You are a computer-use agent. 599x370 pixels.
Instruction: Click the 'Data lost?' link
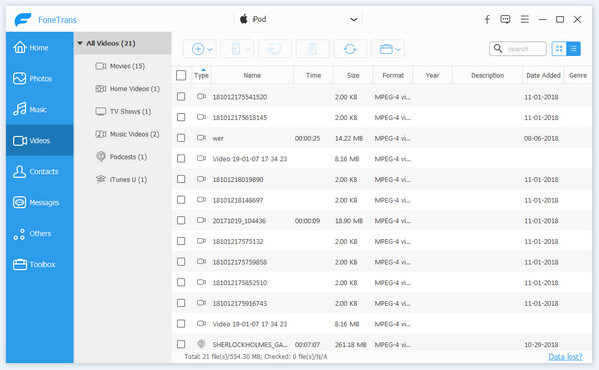pos(565,357)
